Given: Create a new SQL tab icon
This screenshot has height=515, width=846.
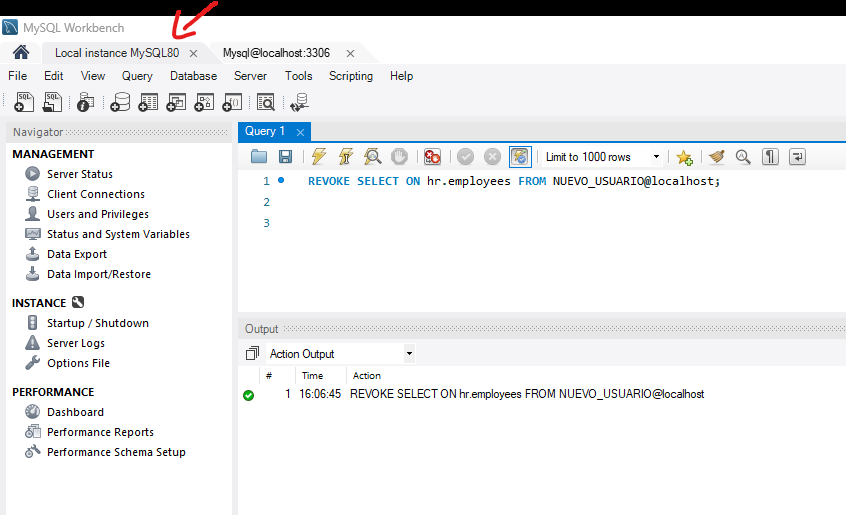Looking at the screenshot, I should 23,102.
